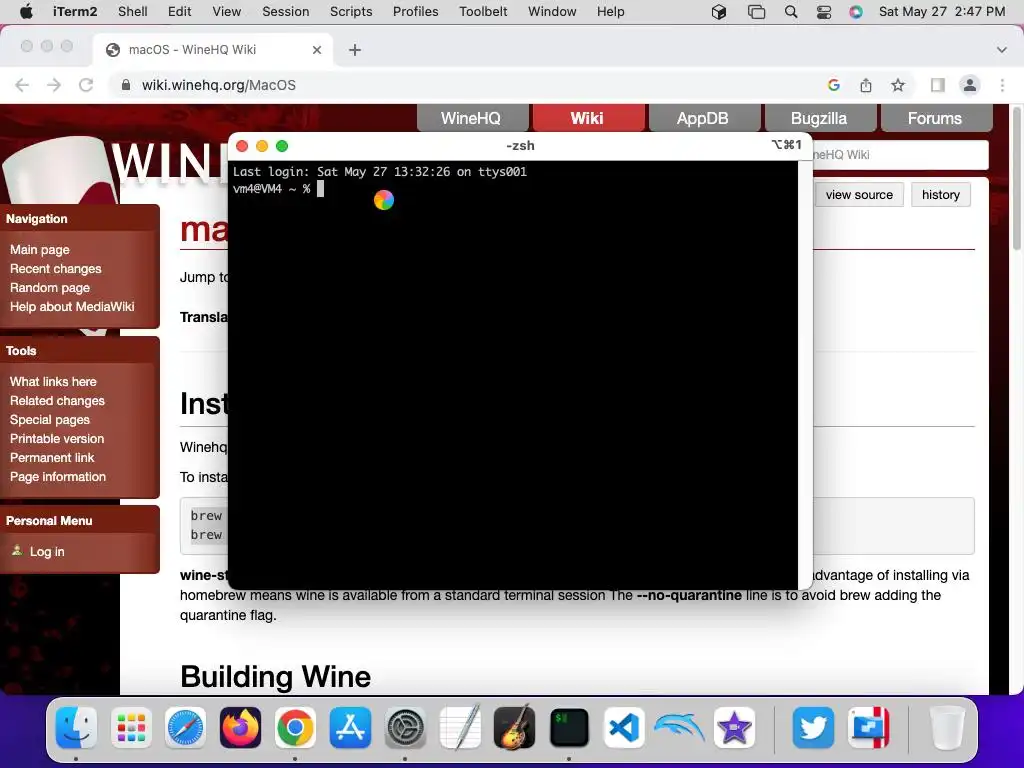Open System Preferences gear in dock
This screenshot has width=1024, height=768.
point(405,727)
